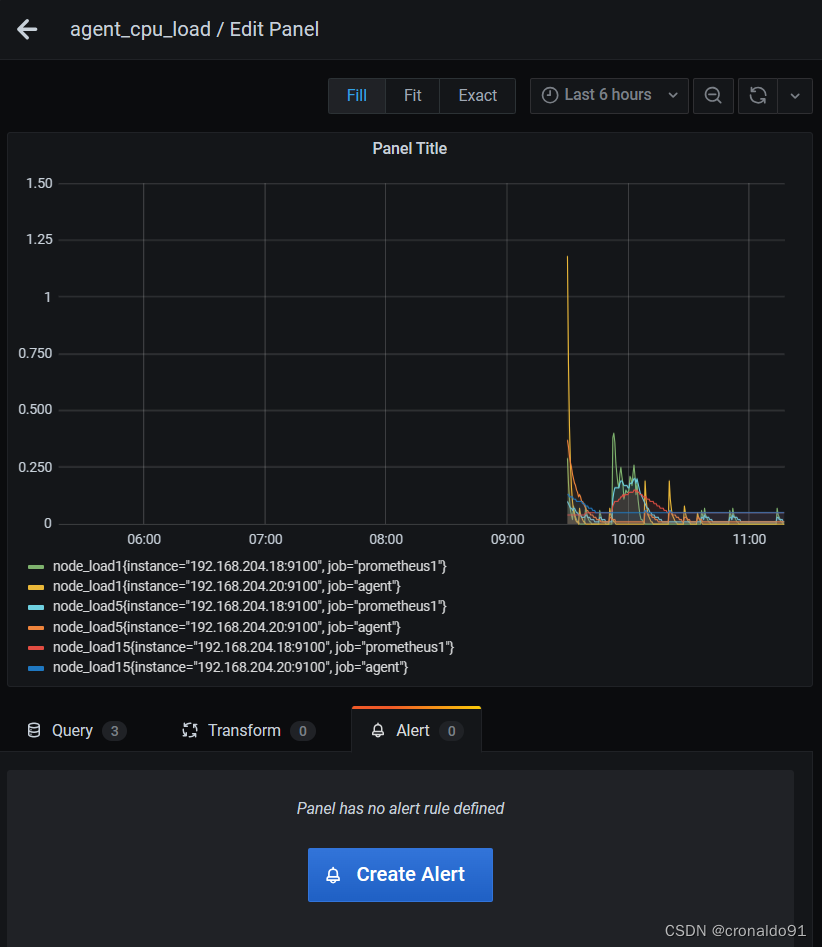Select the Fill display mode
This screenshot has height=947, width=822.
pos(356,95)
